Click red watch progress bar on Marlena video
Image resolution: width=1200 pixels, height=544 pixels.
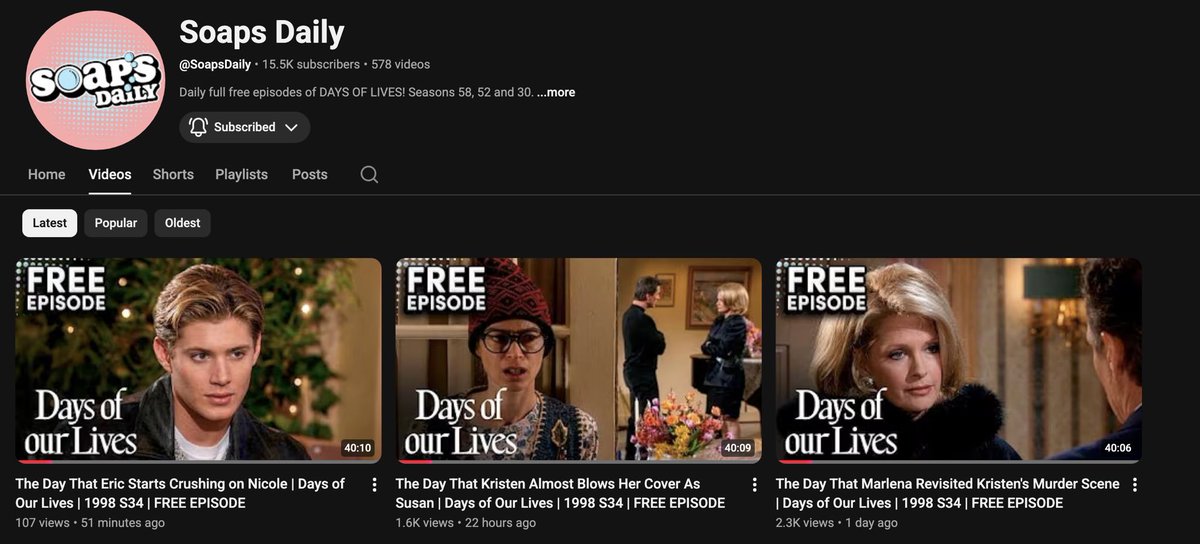coord(796,462)
